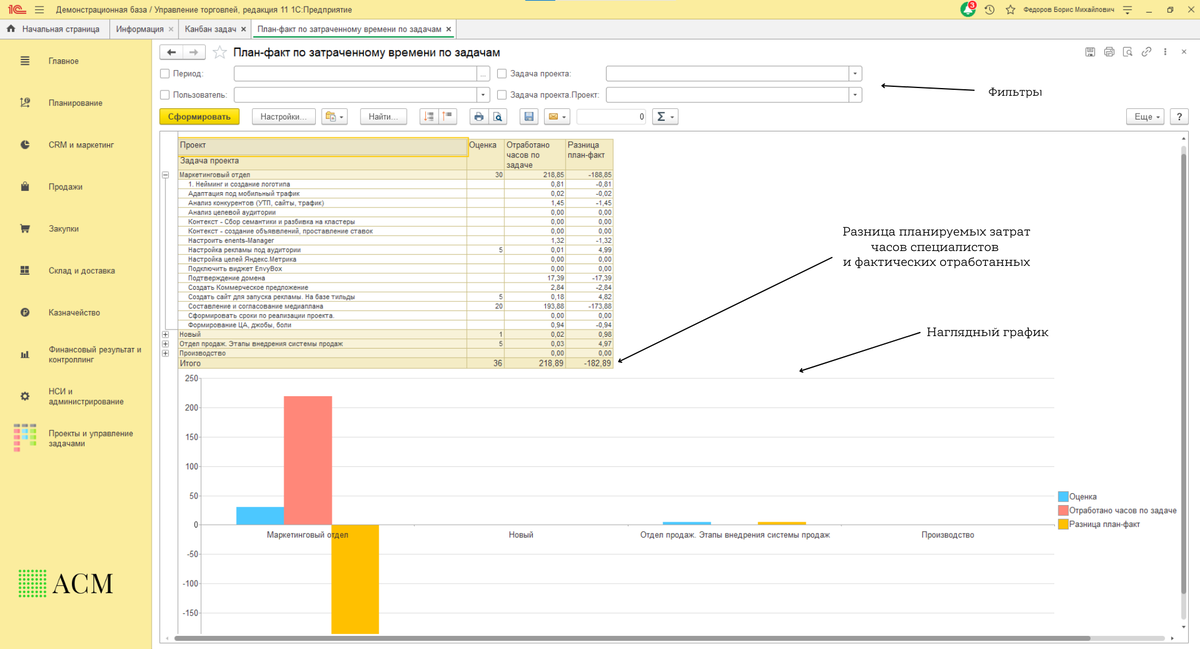
Task: Enable the Задача проекта filter checkbox
Action: pos(502,74)
